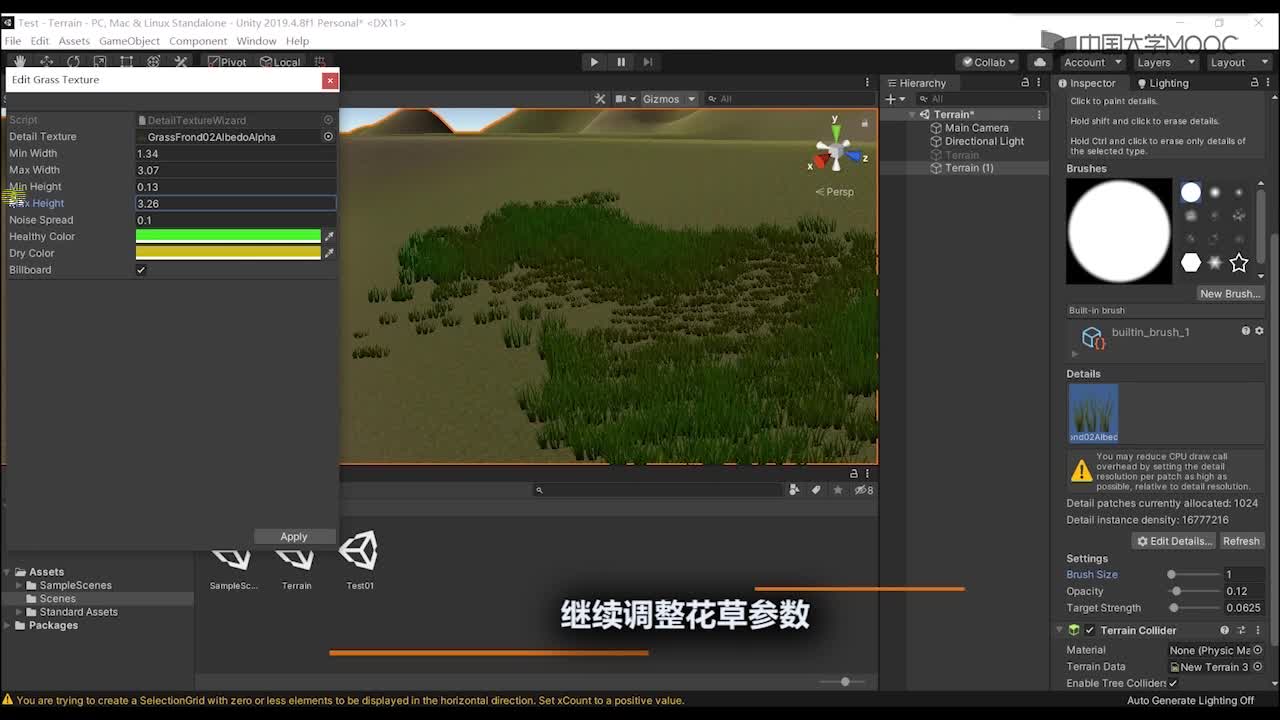Select the Rotate tool in toolbar

pos(73,62)
